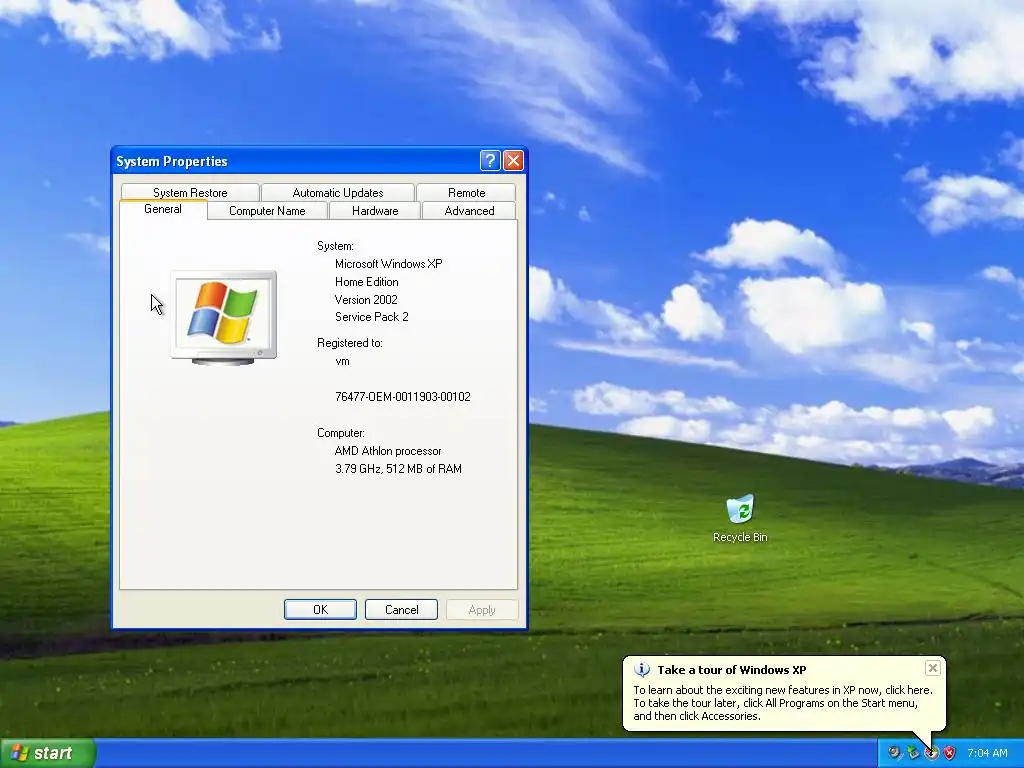Dismiss the Windows XP tour balloon
This screenshot has height=768, width=1024.
(x=933, y=668)
